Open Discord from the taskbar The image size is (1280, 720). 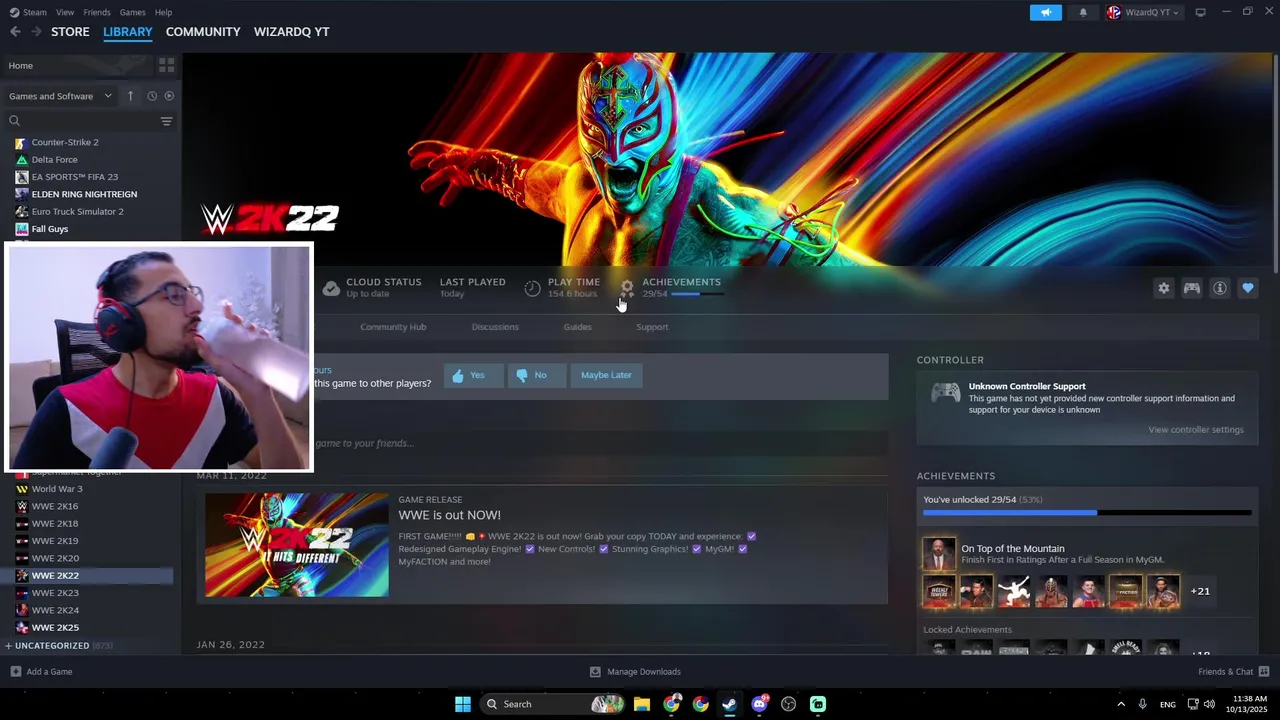click(759, 704)
